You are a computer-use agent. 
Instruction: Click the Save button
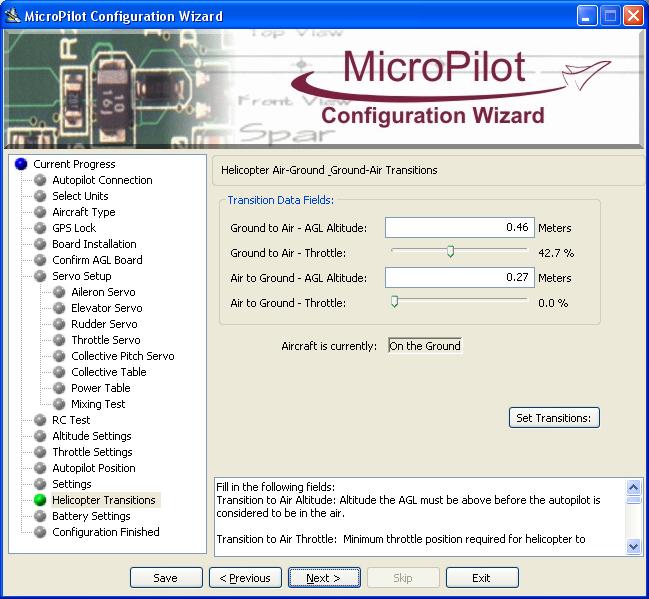click(x=166, y=578)
